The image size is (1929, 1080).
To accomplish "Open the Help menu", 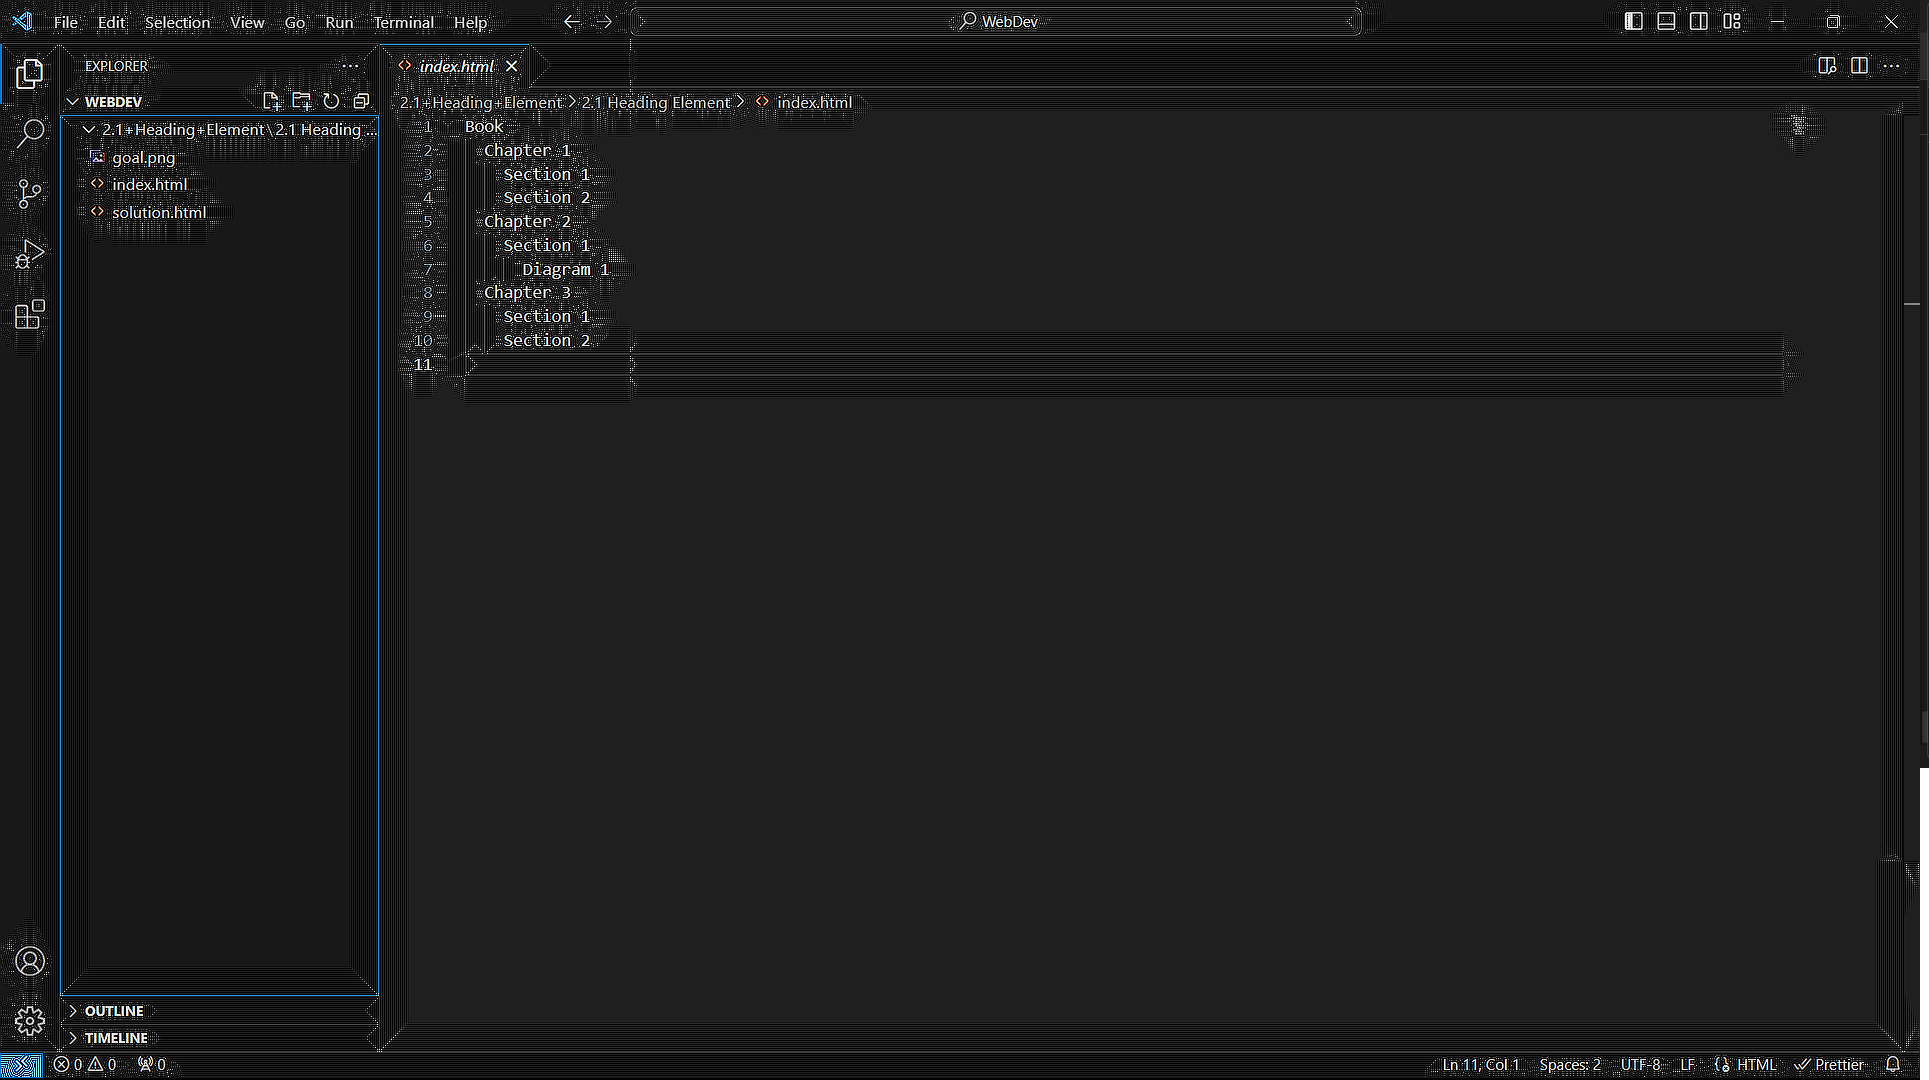I will (470, 22).
